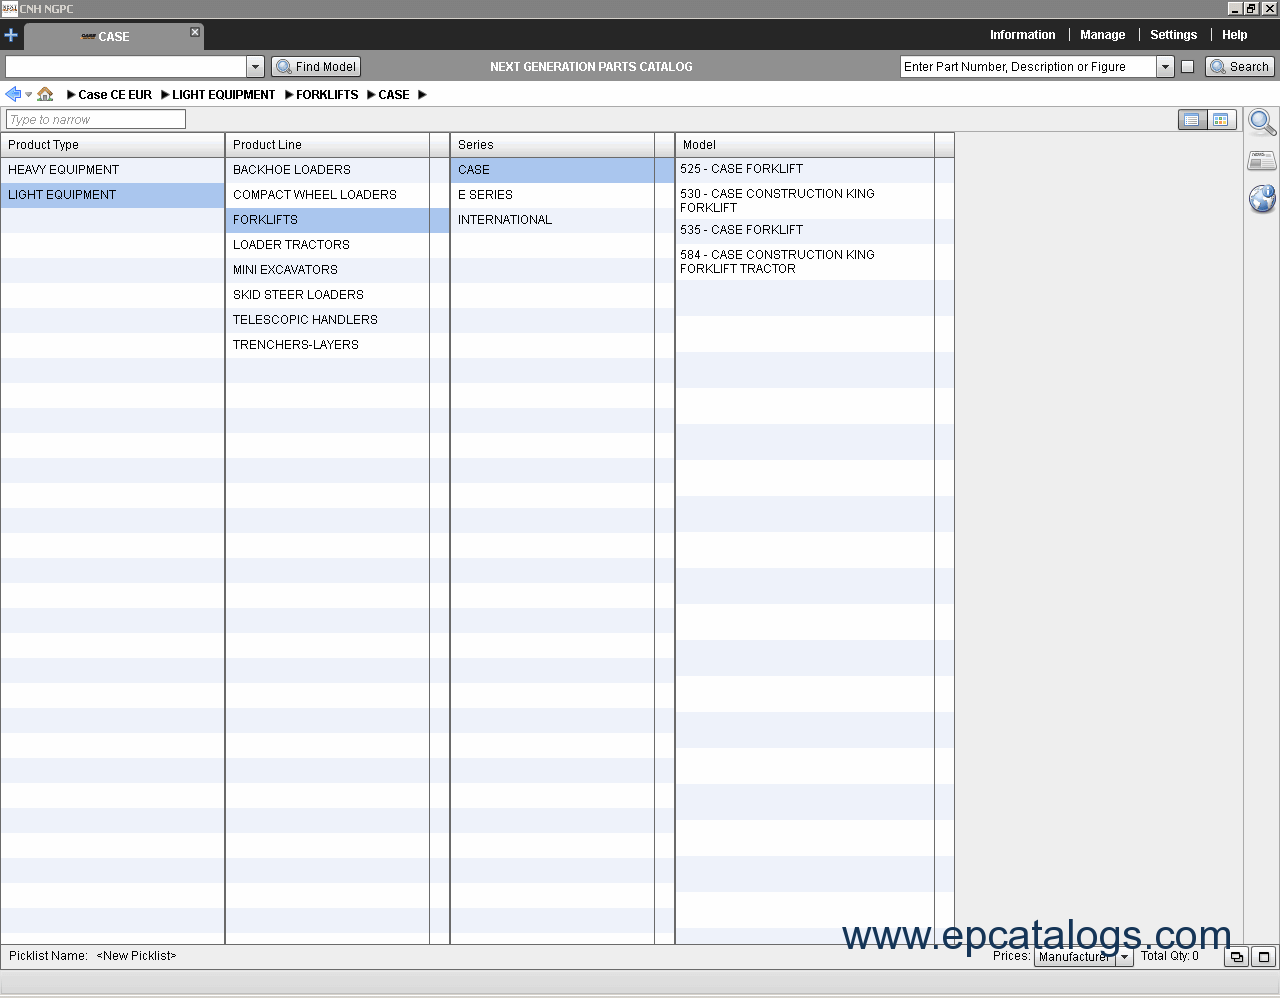The height and width of the screenshot is (998, 1280).
Task: Click the Search button
Action: click(1240, 67)
